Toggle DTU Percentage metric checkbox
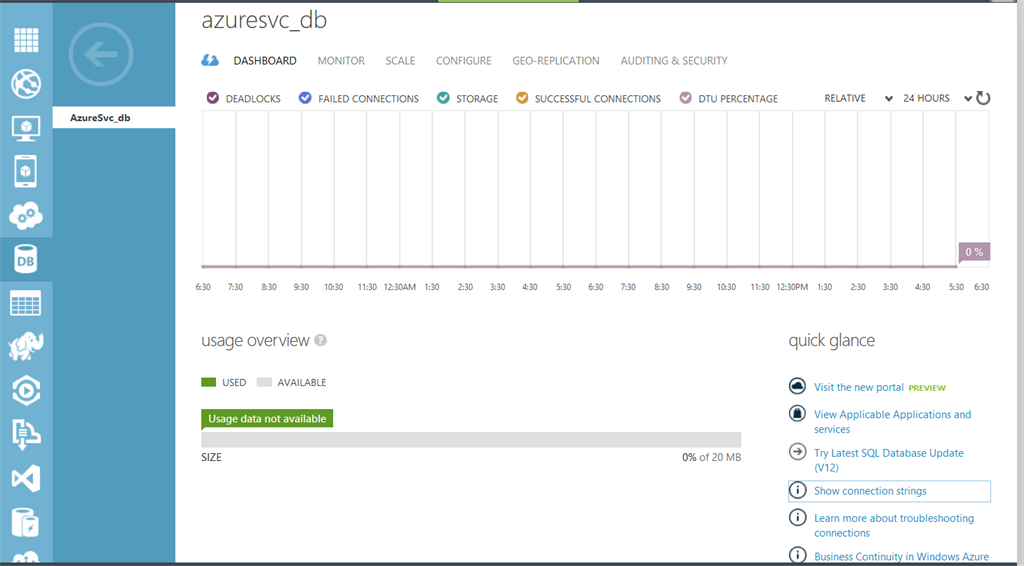The height and width of the screenshot is (566, 1024). tap(685, 98)
